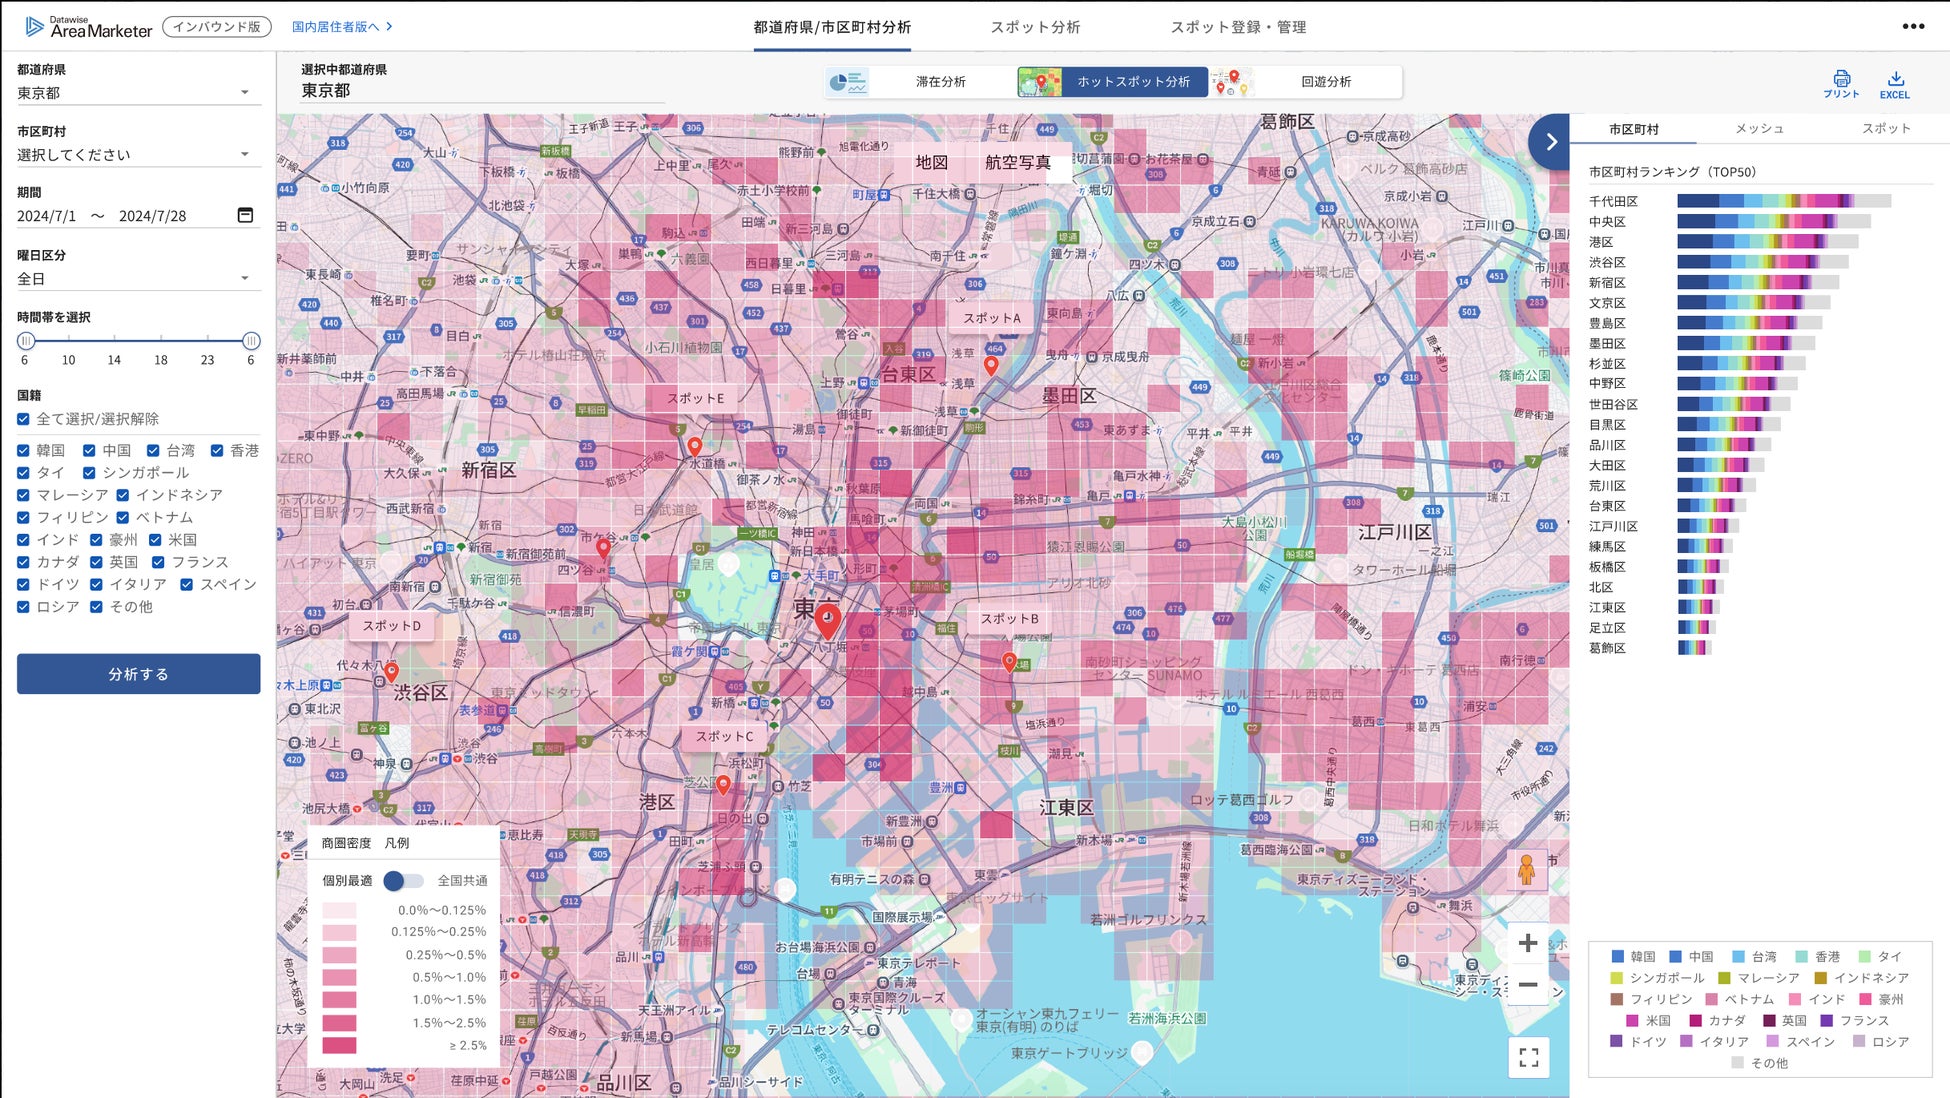Click the プリント printer icon
The width and height of the screenshot is (1950, 1098).
1841,80
